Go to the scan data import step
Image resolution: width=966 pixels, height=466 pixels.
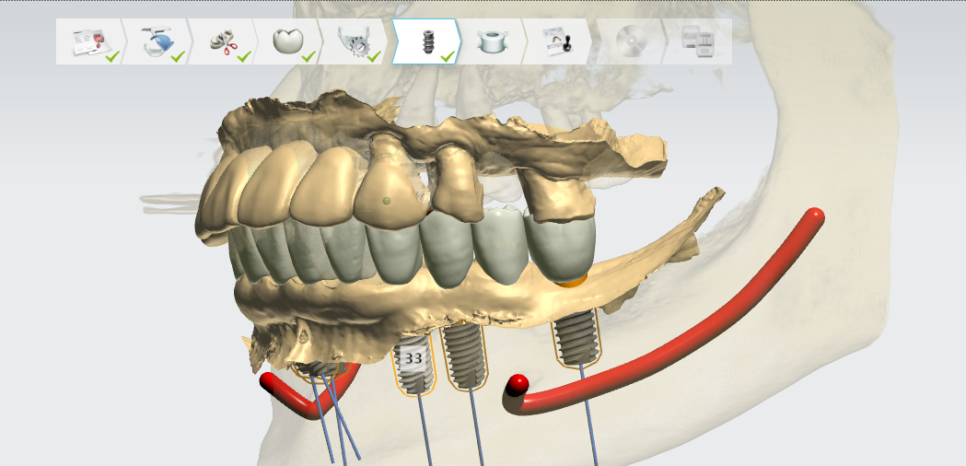point(158,41)
